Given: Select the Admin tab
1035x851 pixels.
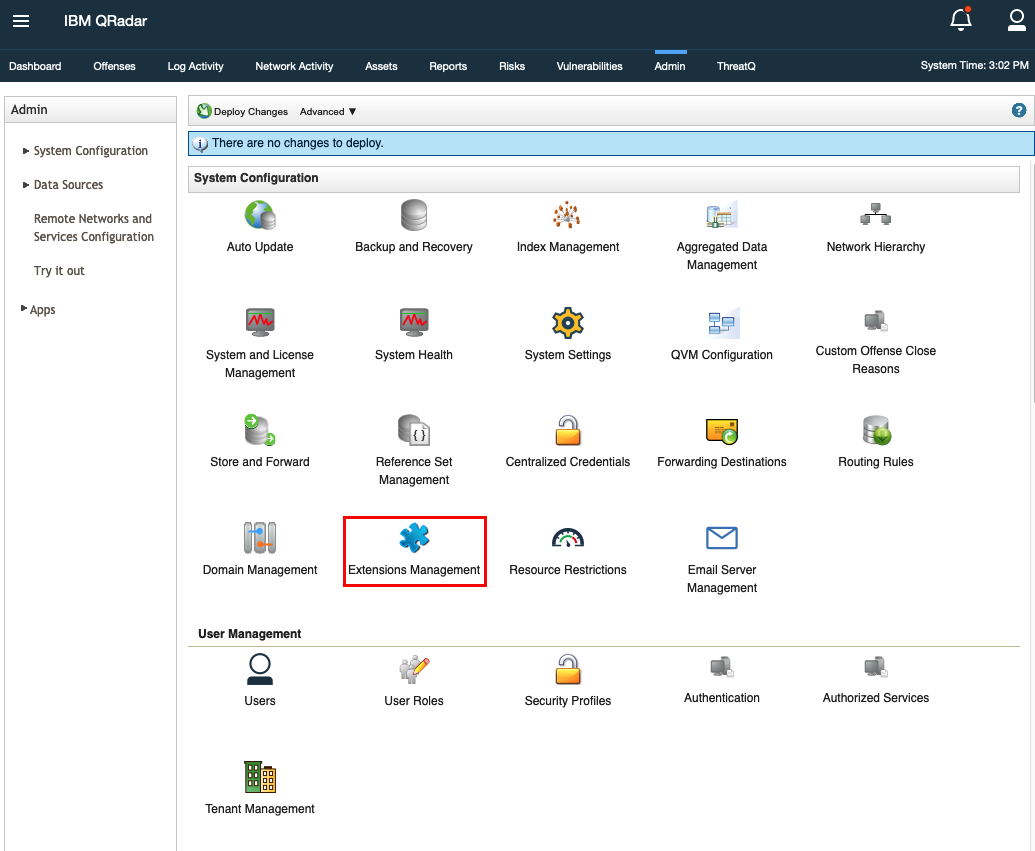Looking at the screenshot, I should (670, 66).
